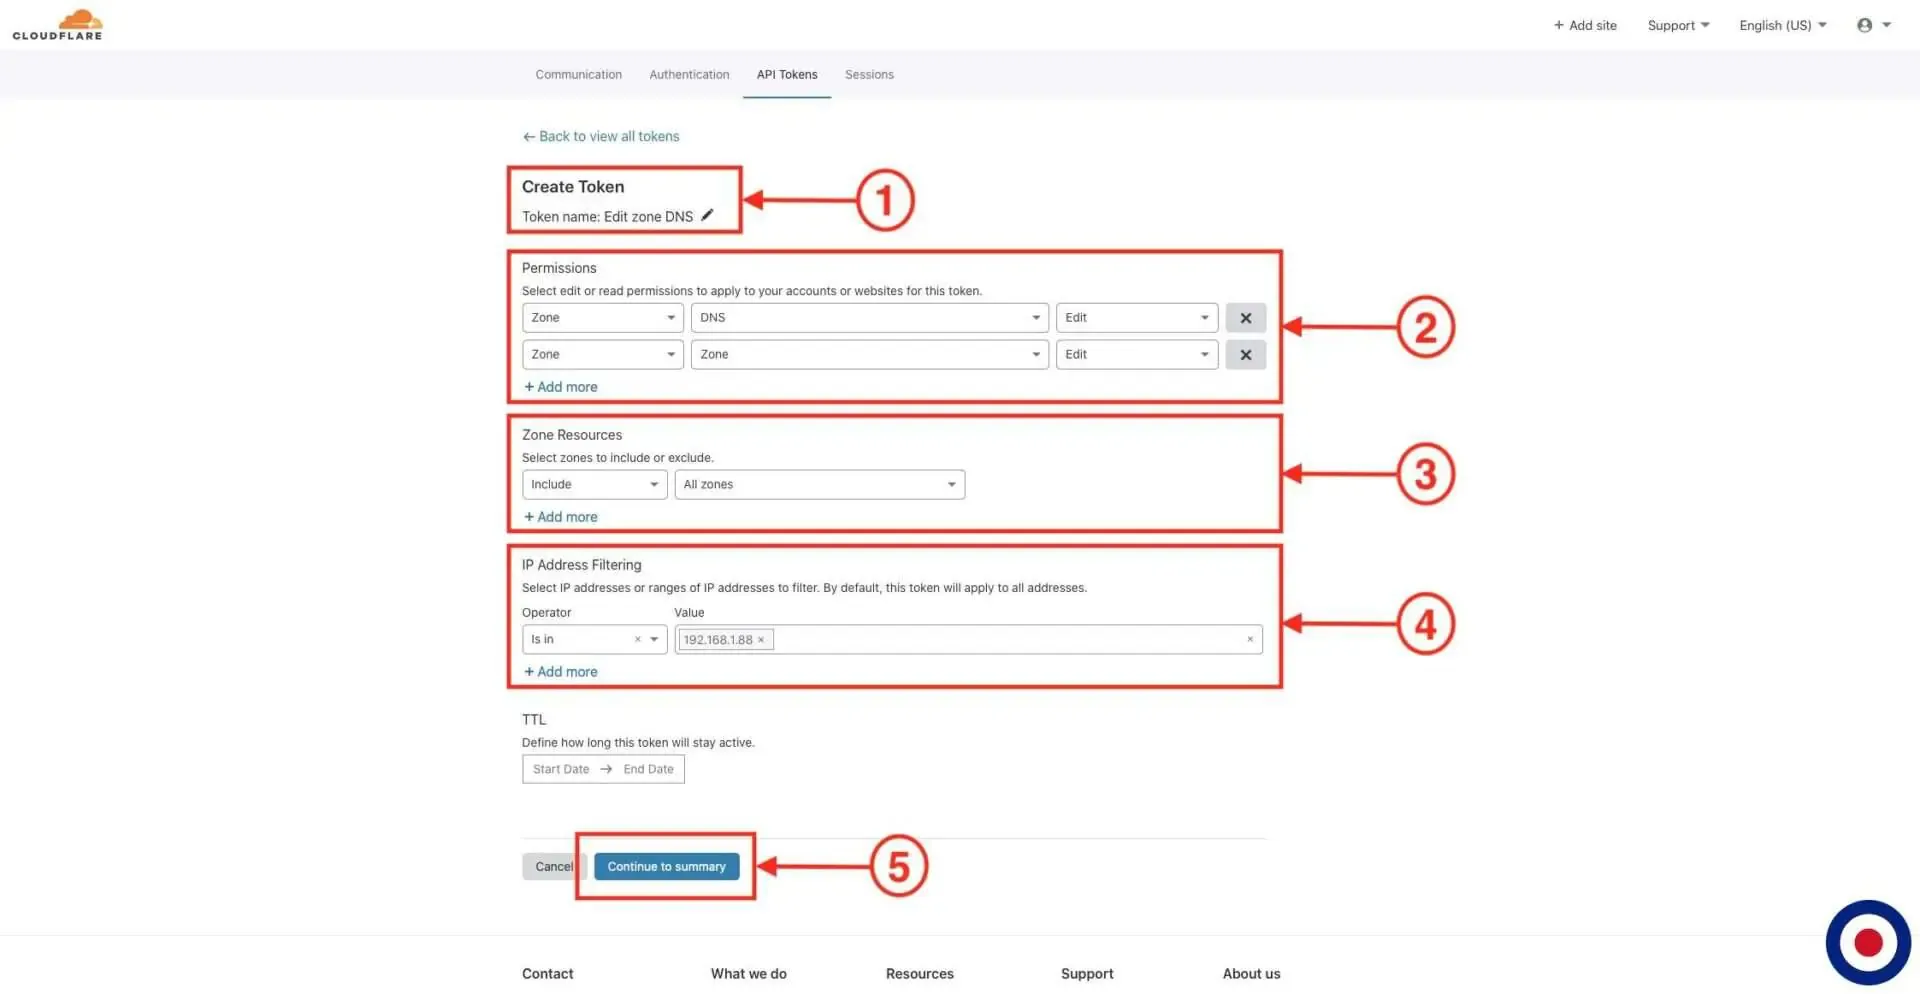The width and height of the screenshot is (1920, 994).
Task: Switch to the Authentication tab
Action: [x=689, y=75]
